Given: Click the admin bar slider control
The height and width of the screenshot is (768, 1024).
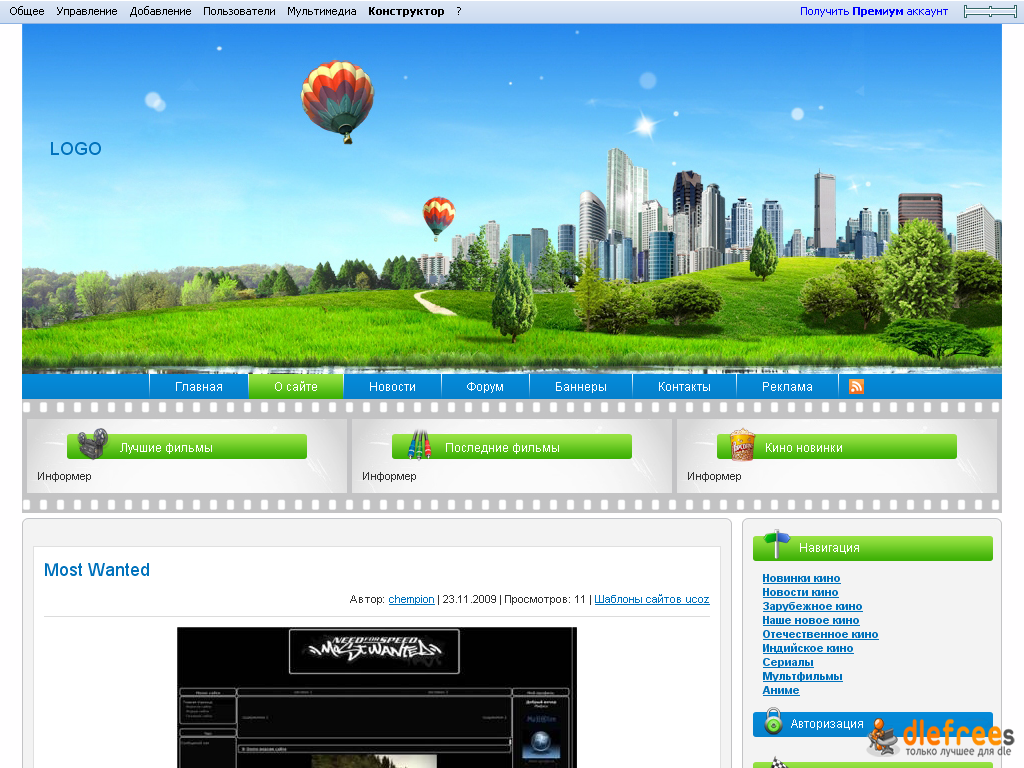Looking at the screenshot, I should coord(990,12).
